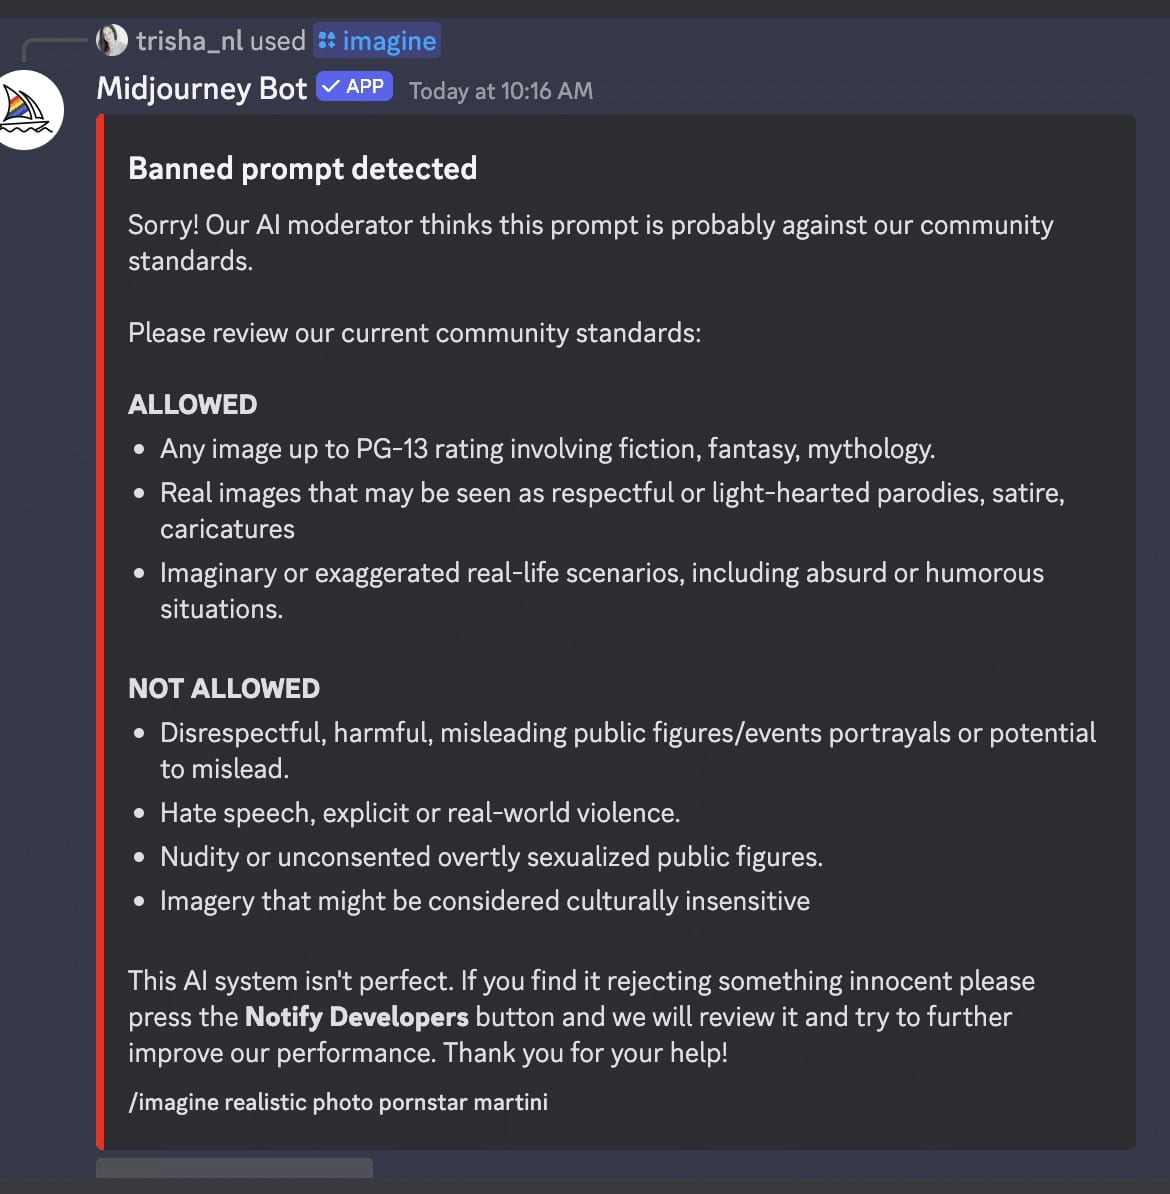
Task: Click the ALLOWED heading
Action: 193,404
